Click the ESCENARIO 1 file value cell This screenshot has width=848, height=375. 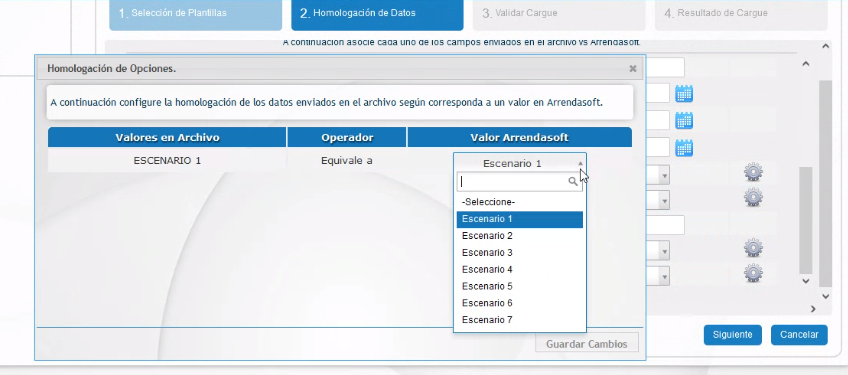click(167, 161)
